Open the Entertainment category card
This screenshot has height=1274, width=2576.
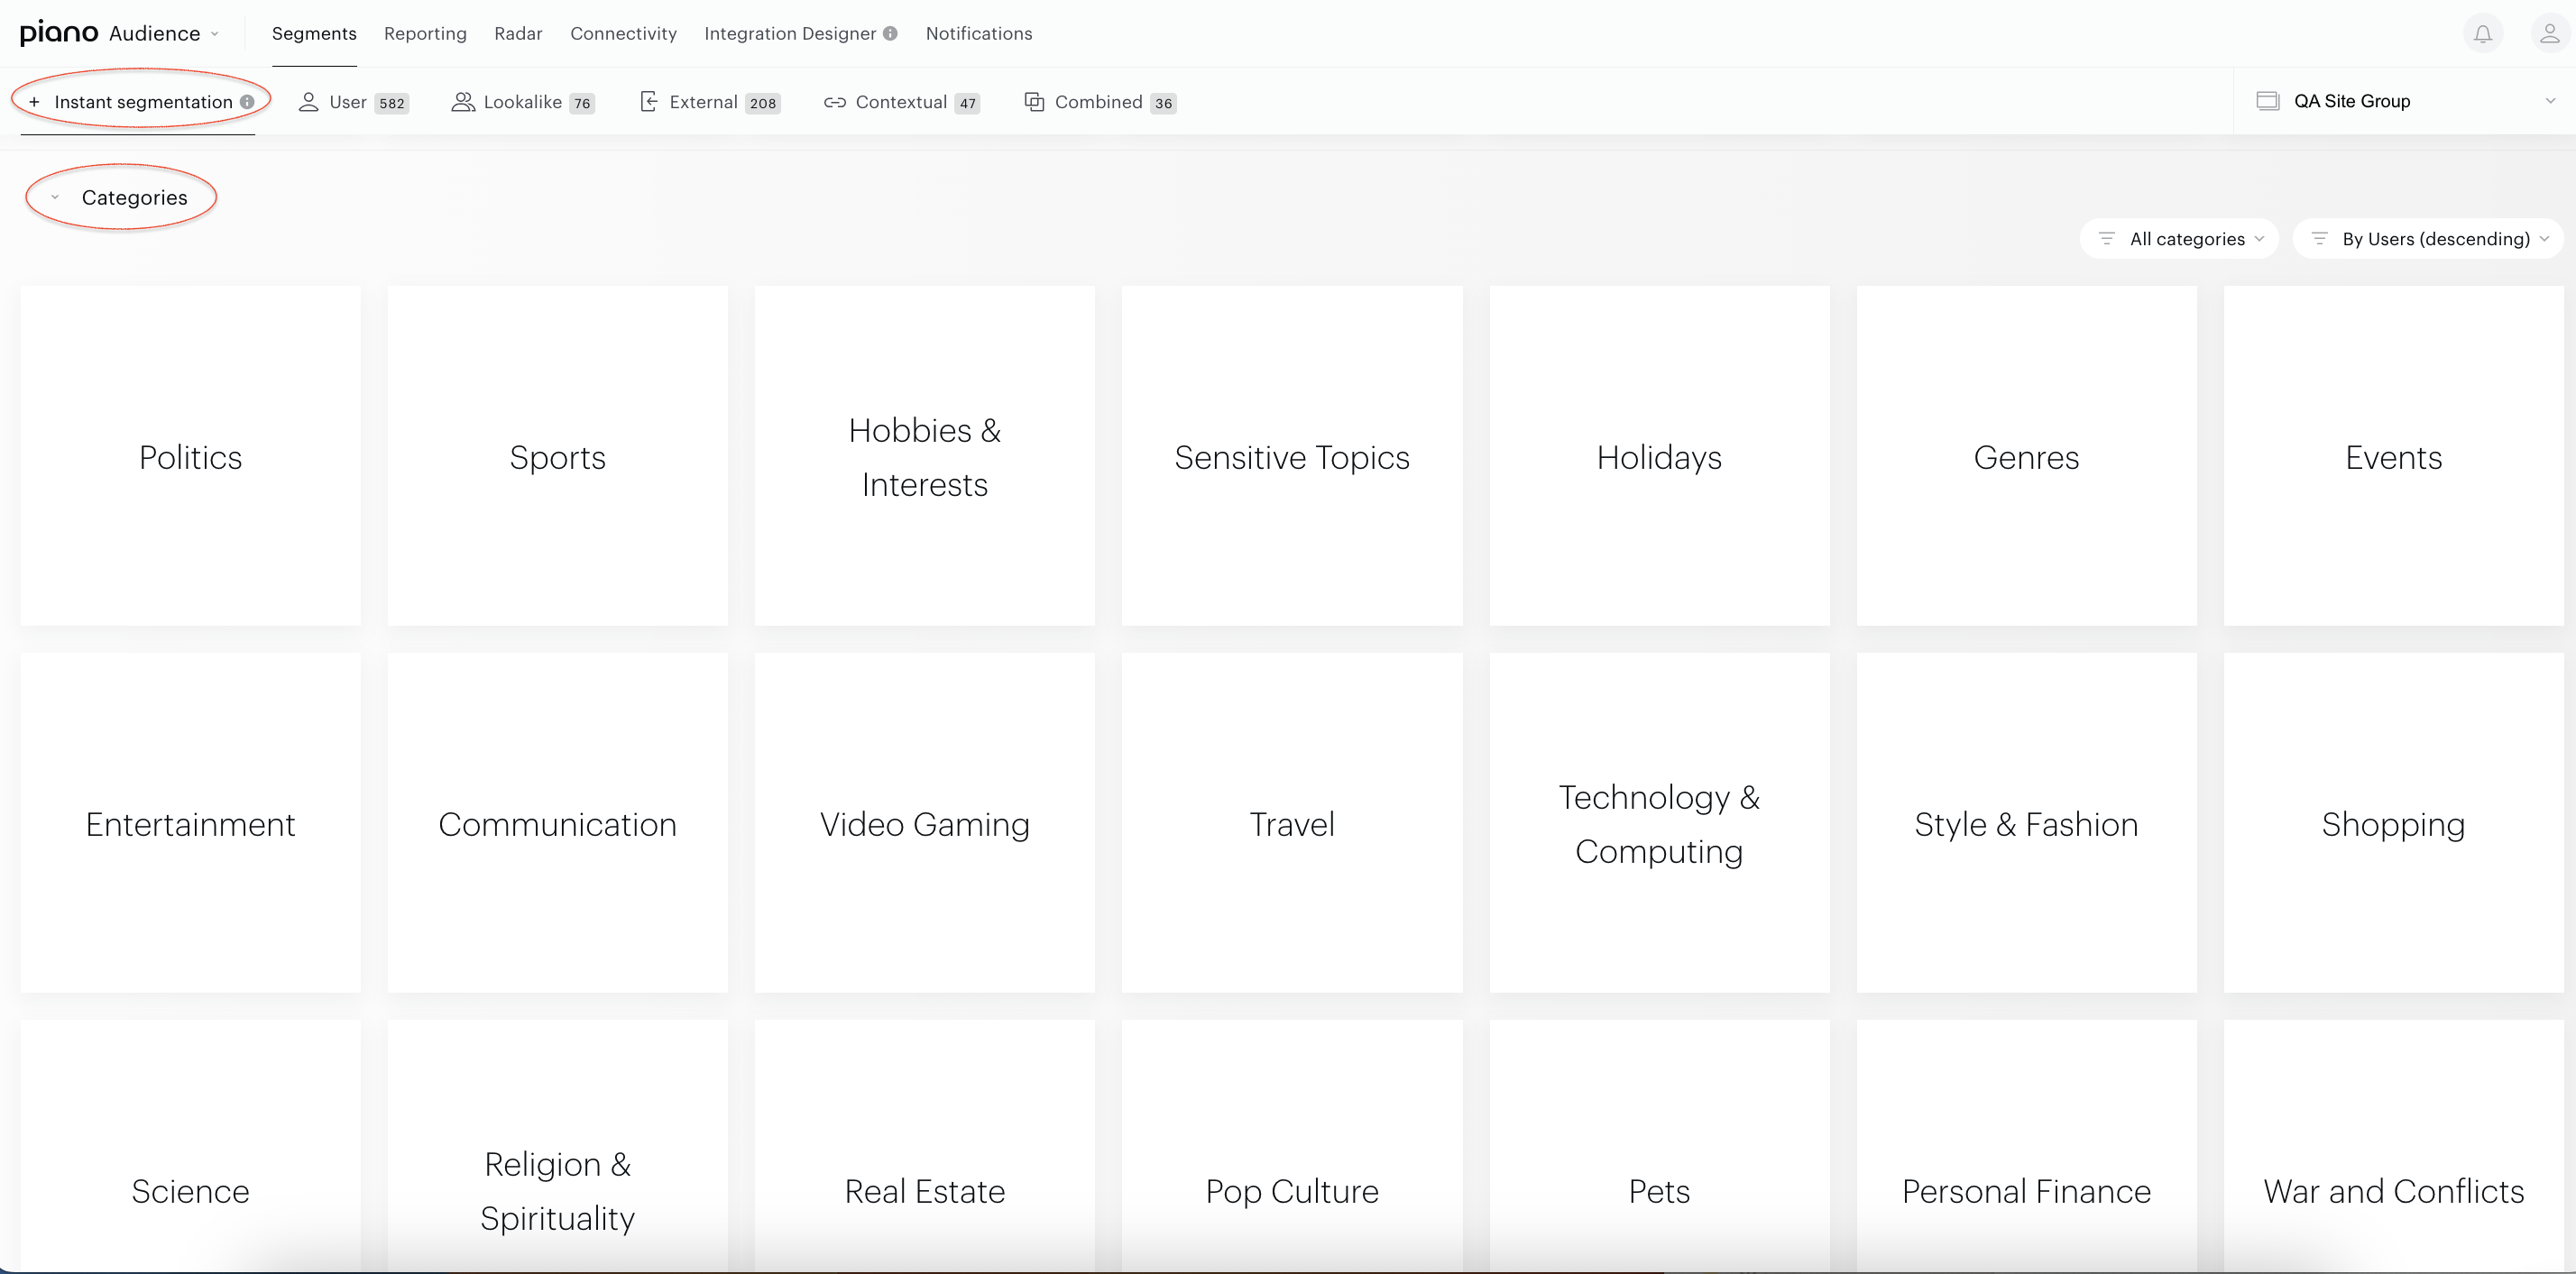click(190, 823)
